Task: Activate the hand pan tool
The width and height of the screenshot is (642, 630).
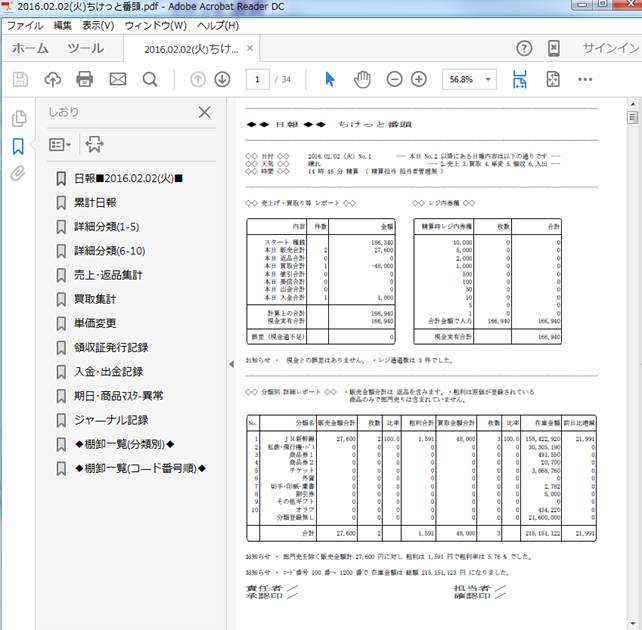Action: tap(362, 79)
